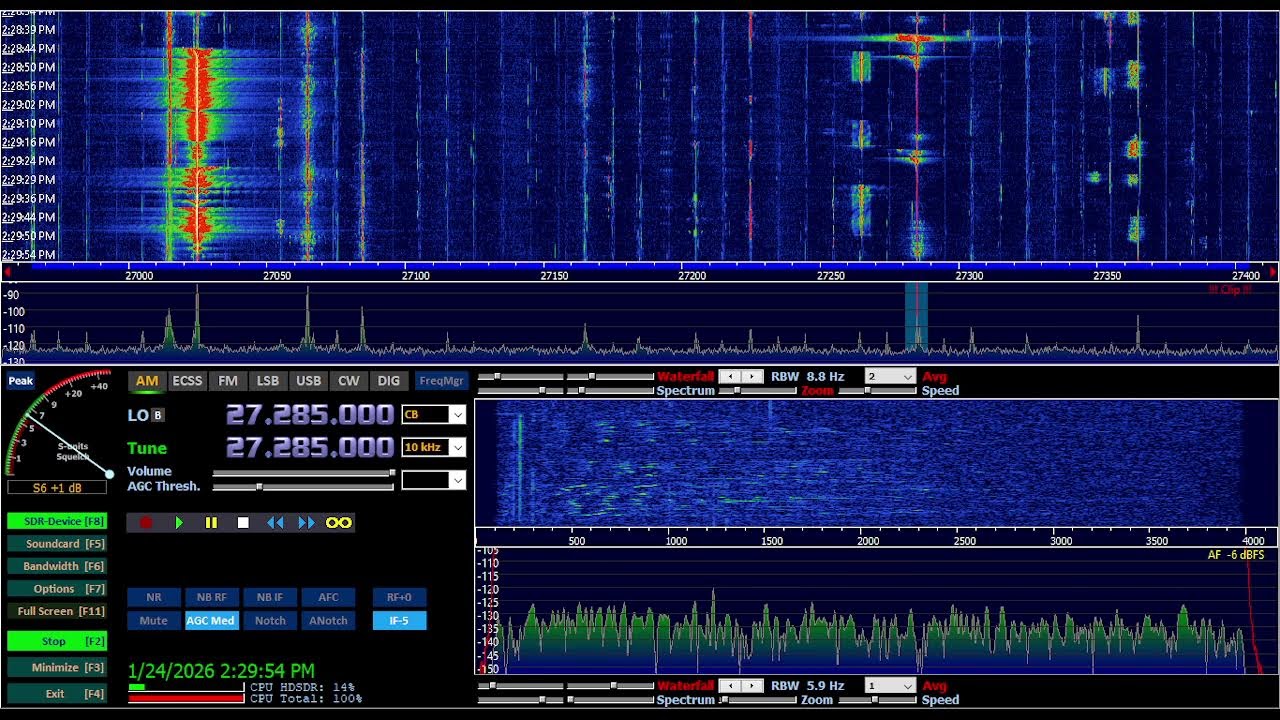The image size is (1280, 720).
Task: Open lower Avg dropdown showing 1
Action: [890, 686]
